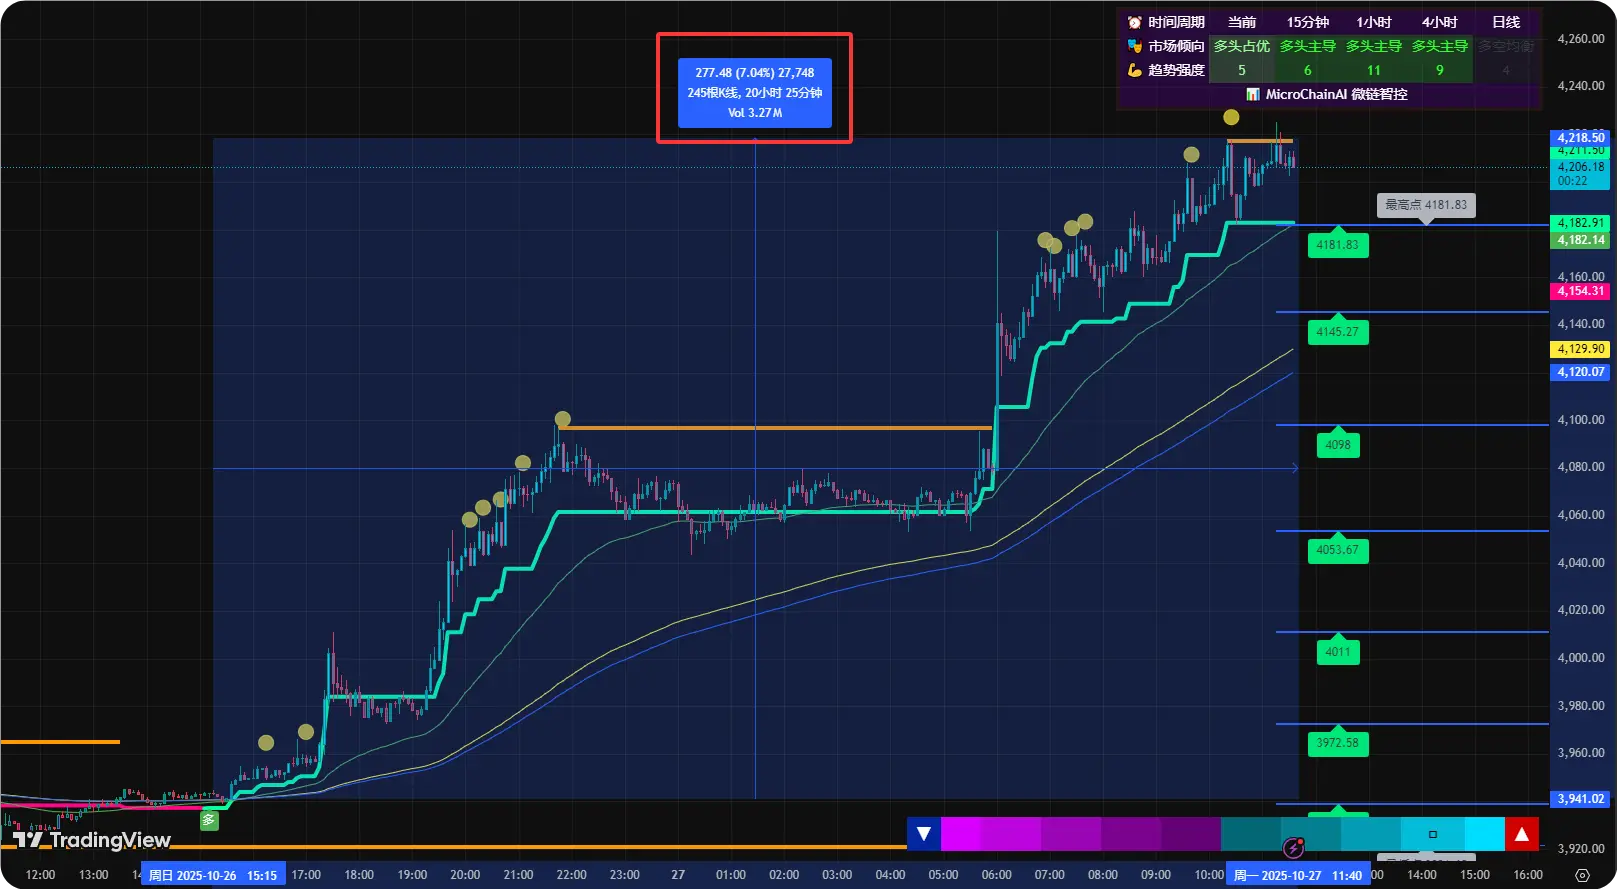Click the 16:00 time axis label

point(1528,875)
